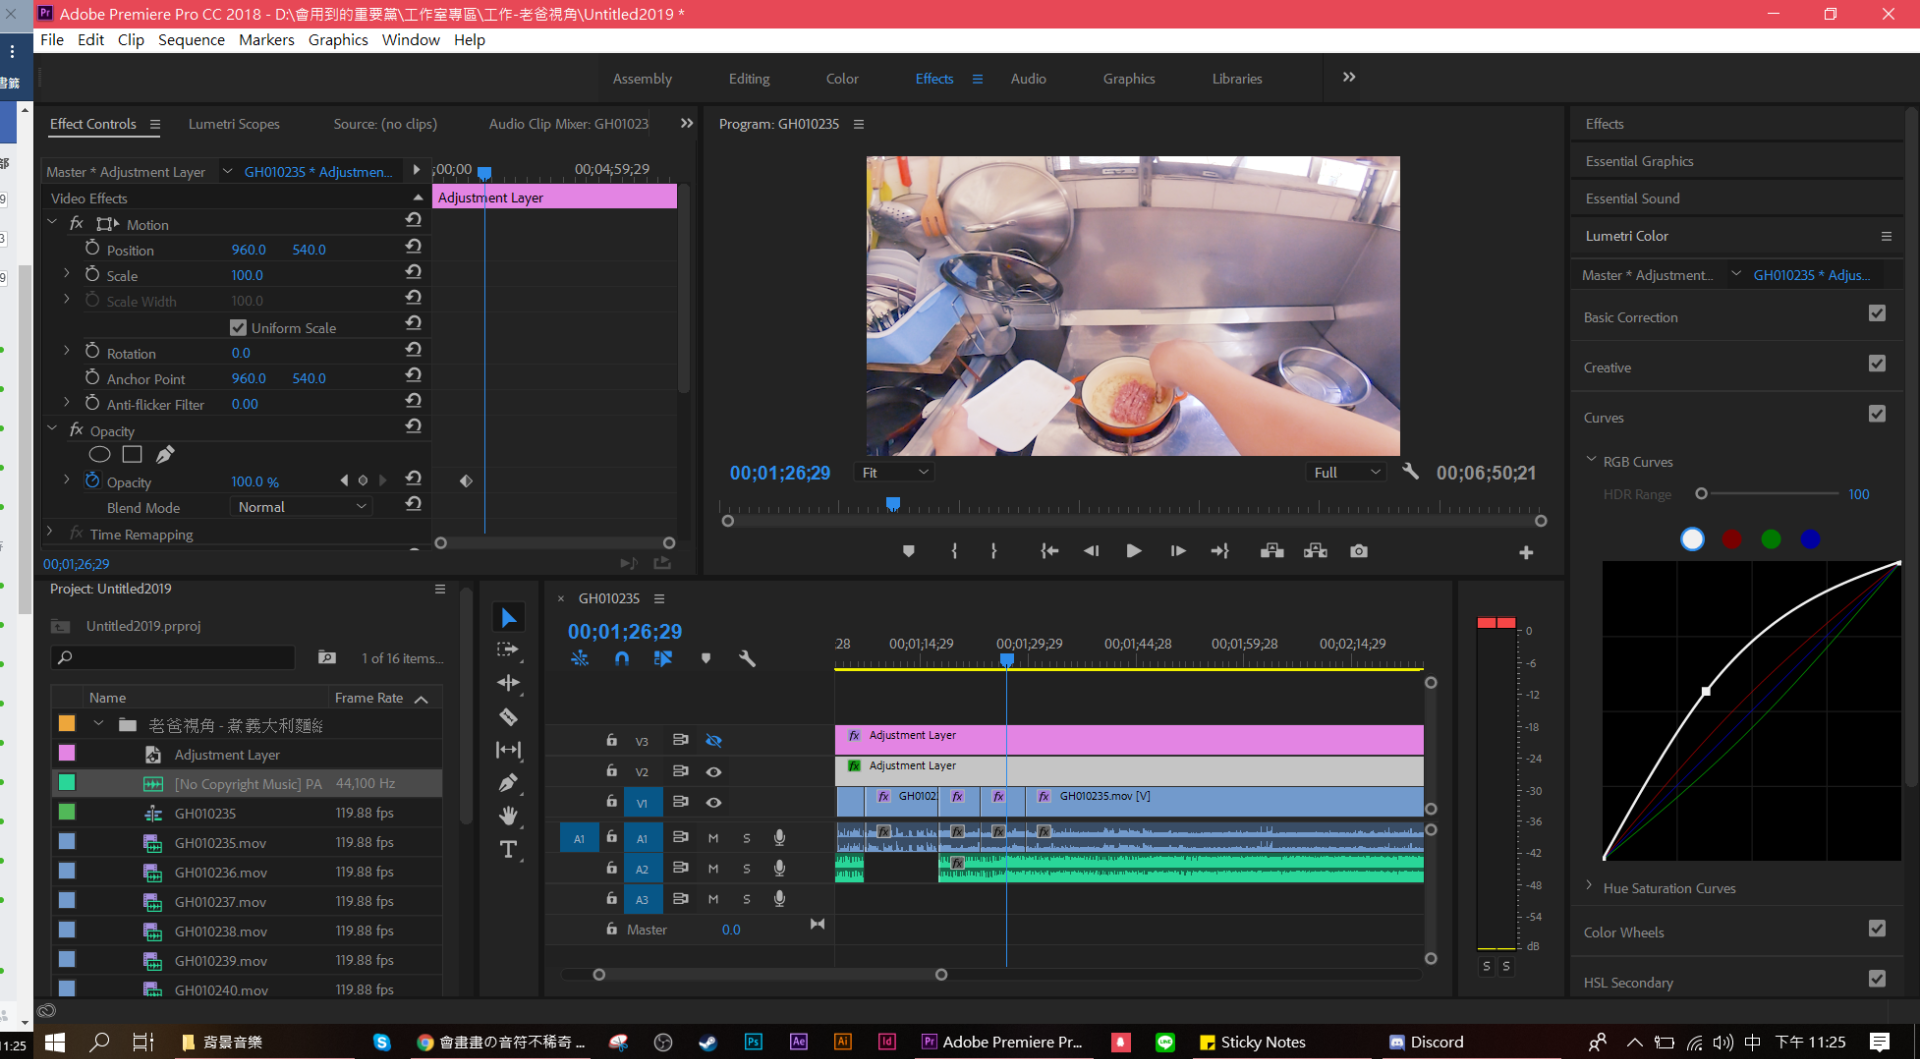Toggle stopwatch animation for Scale
1920x1059 pixels.
92,273
